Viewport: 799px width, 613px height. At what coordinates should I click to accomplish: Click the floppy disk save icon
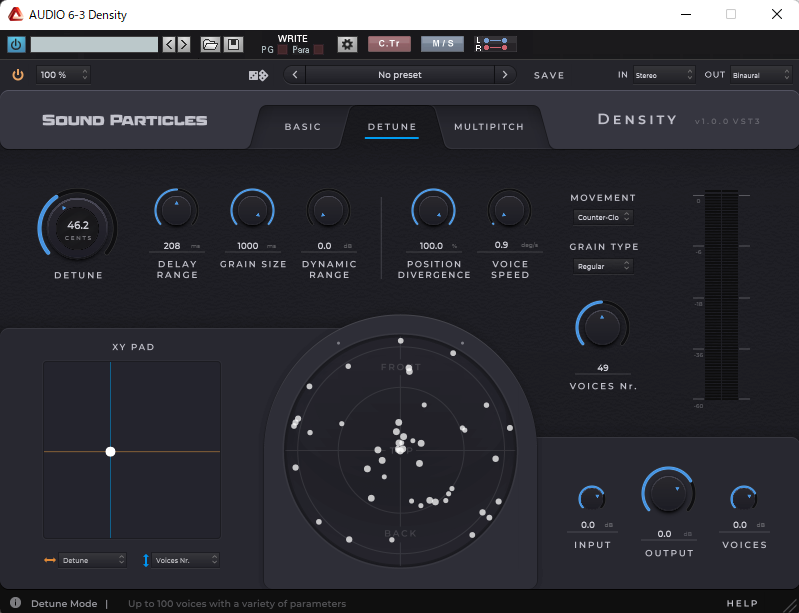(233, 44)
